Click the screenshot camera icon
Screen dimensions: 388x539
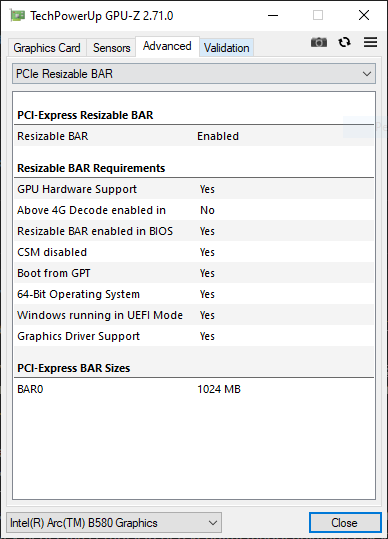319,42
